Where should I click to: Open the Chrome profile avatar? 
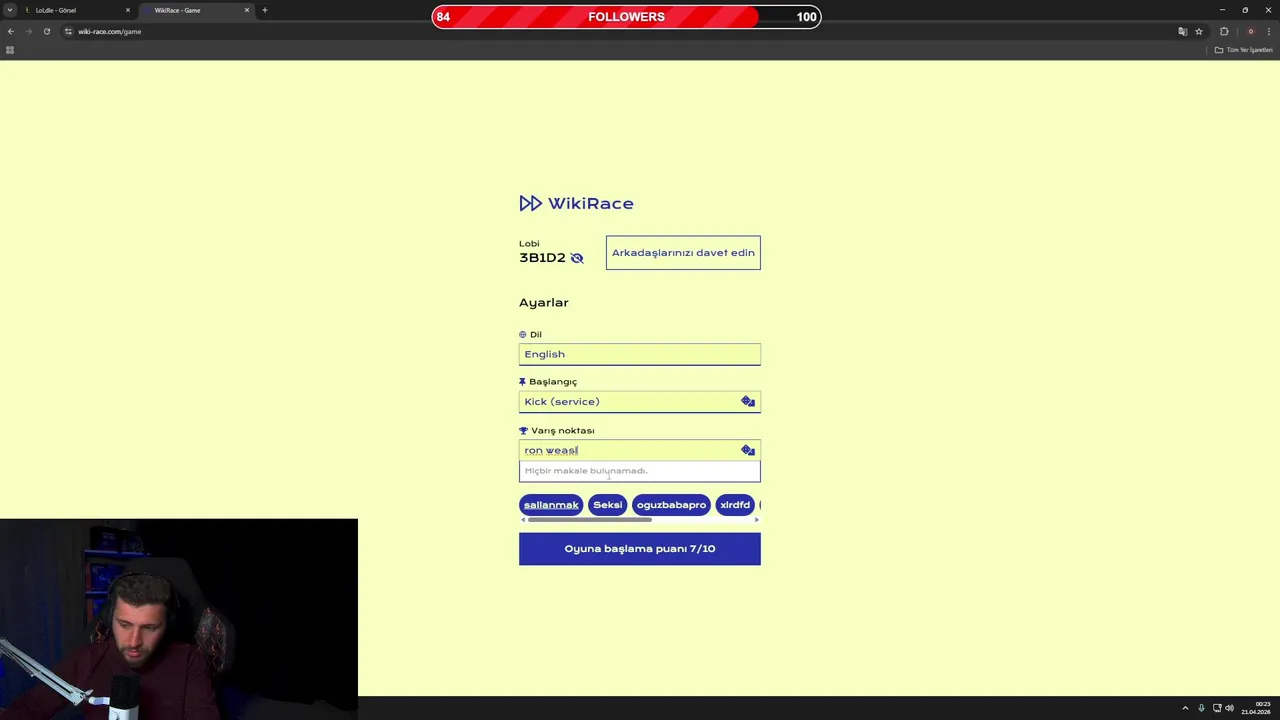click(x=1250, y=31)
